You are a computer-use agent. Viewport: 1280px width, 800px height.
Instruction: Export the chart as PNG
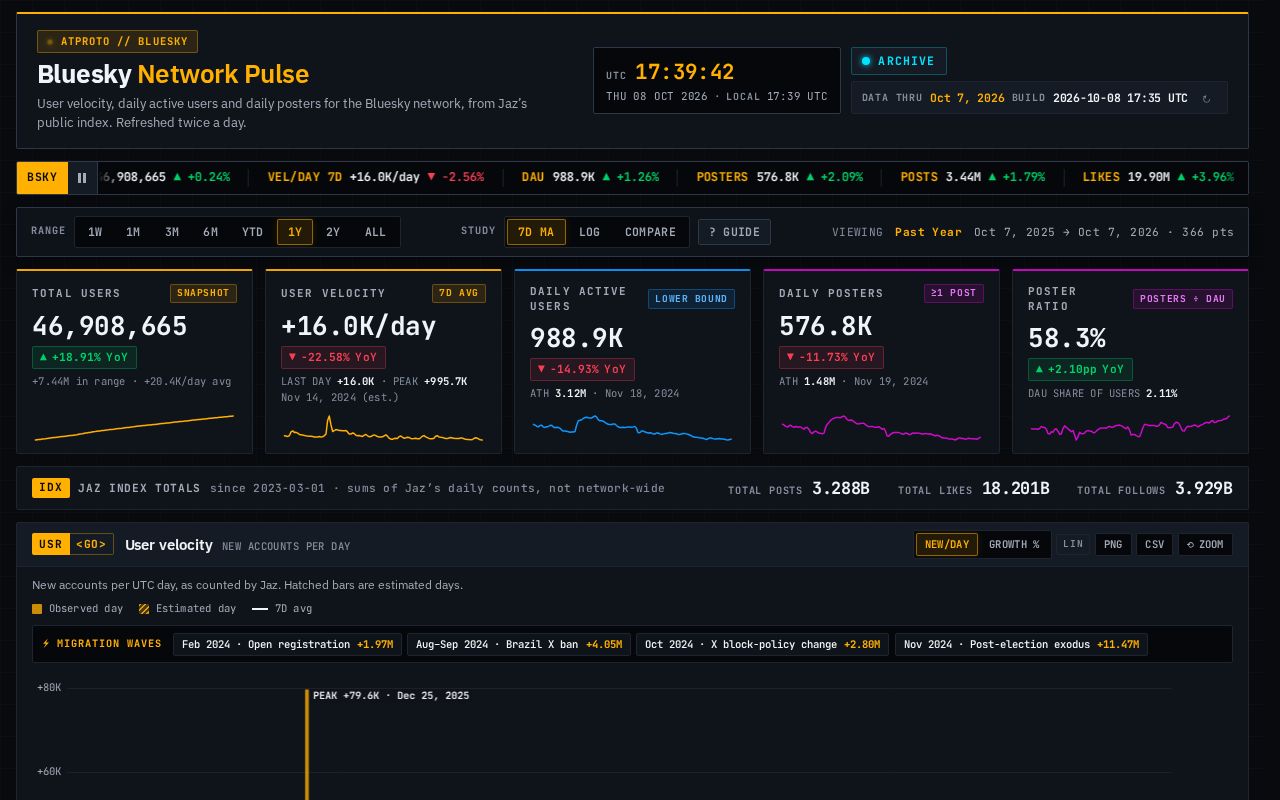click(1113, 544)
